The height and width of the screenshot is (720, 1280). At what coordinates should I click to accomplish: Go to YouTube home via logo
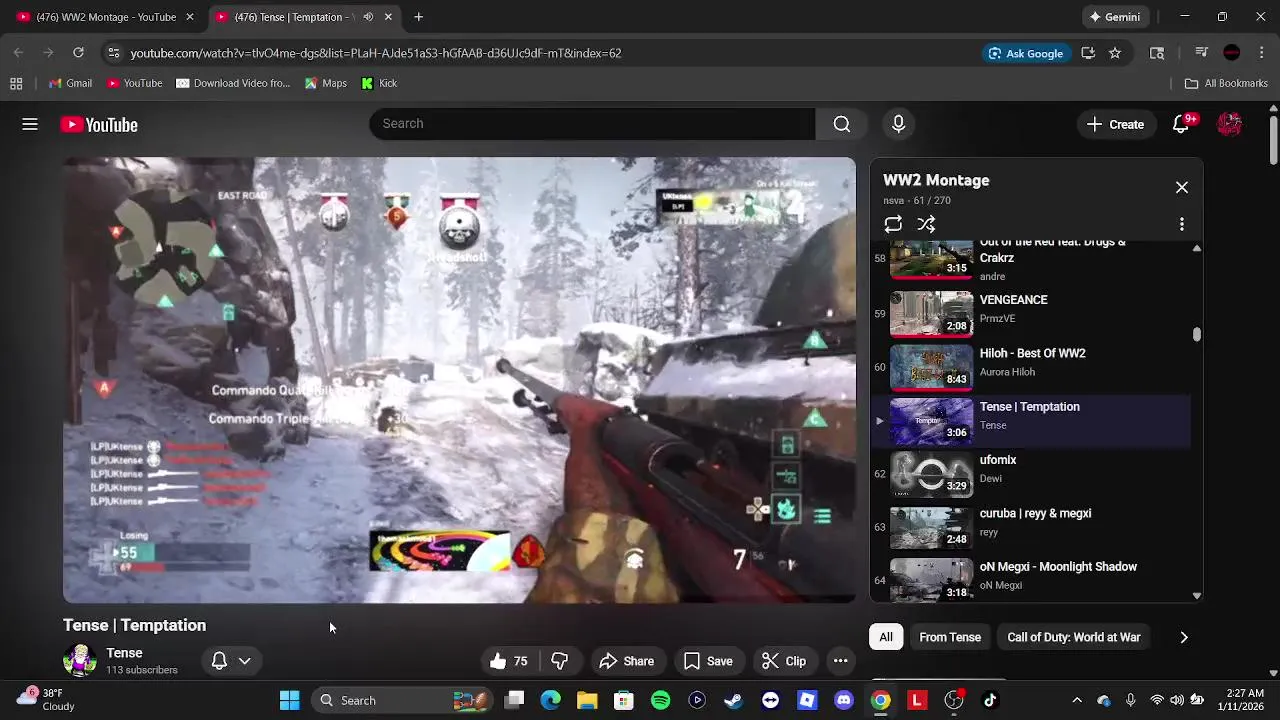click(99, 125)
